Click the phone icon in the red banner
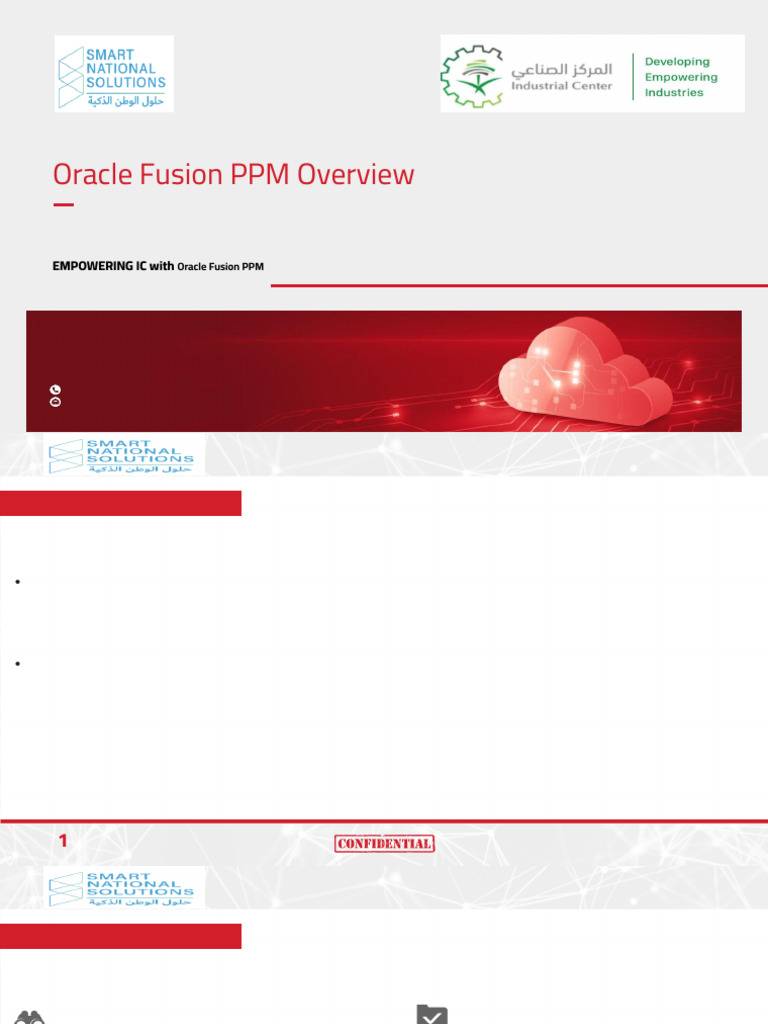 (56, 390)
